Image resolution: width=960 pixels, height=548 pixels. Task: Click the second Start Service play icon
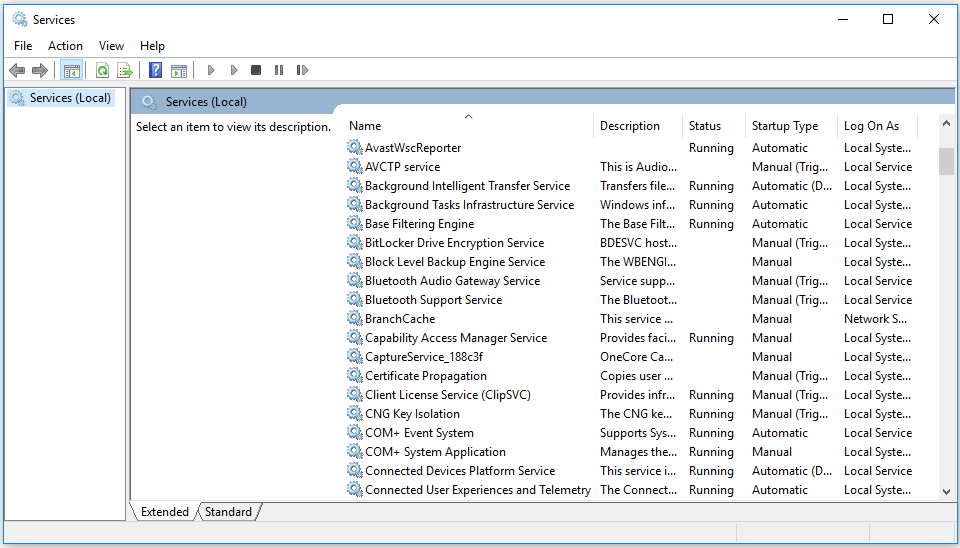pos(234,70)
